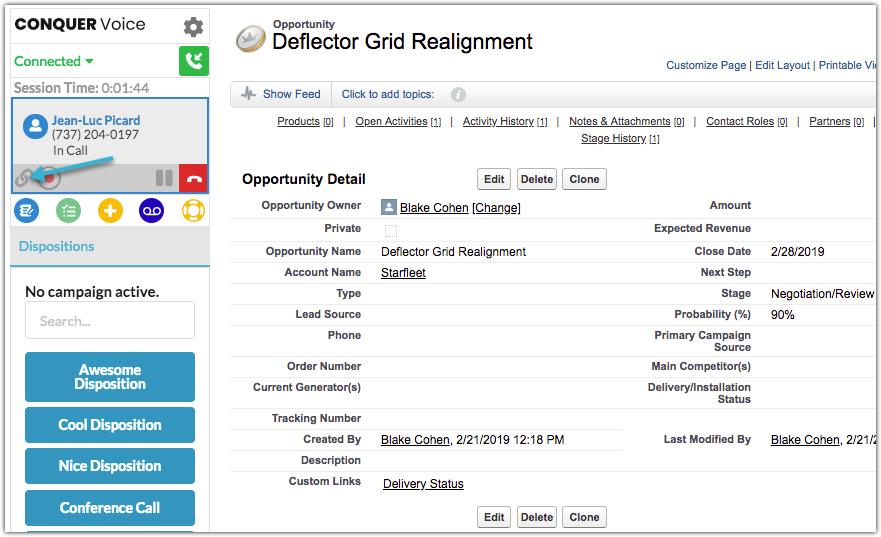Choose Nice Disposition
The image size is (881, 537).
(110, 466)
